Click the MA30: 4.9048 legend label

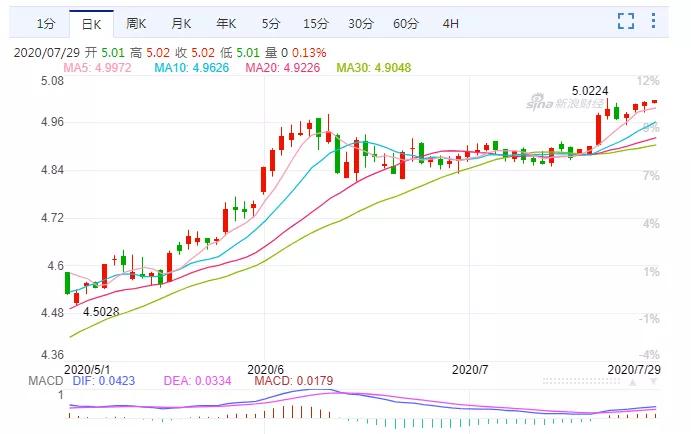tap(374, 67)
